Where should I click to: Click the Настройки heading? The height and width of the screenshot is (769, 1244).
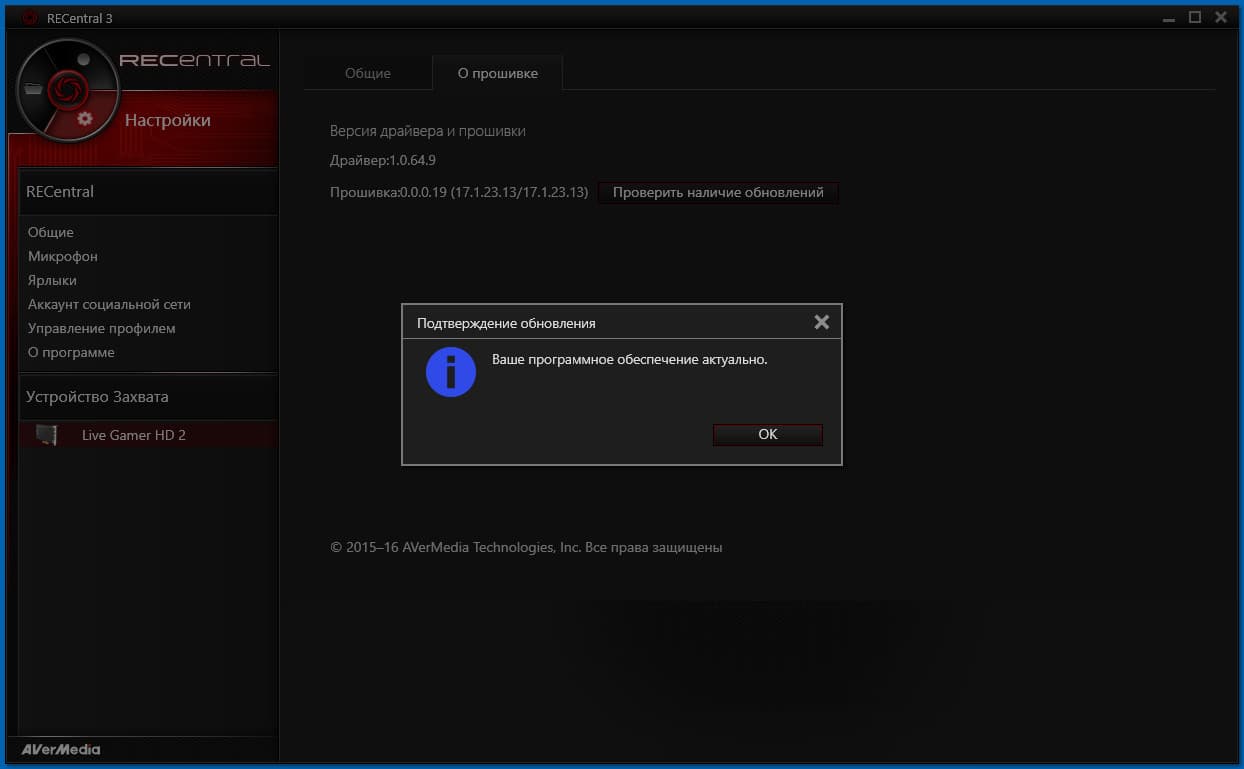pyautogui.click(x=168, y=120)
